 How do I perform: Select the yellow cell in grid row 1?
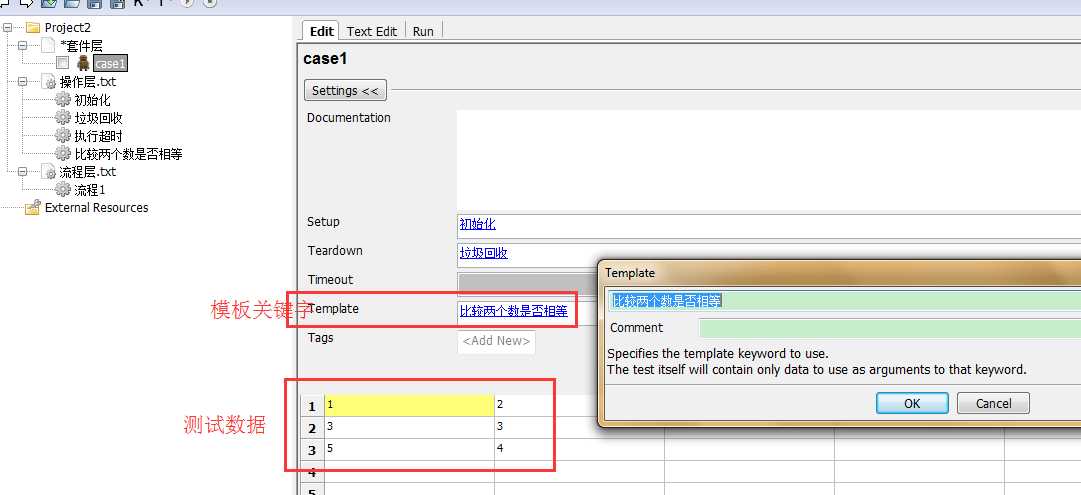410,405
